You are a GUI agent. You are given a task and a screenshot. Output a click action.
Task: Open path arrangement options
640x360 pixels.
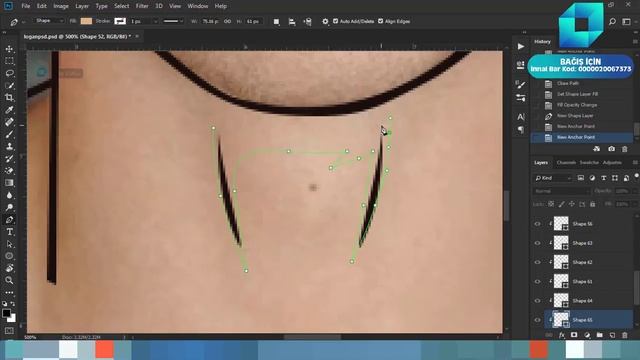[x=308, y=22]
